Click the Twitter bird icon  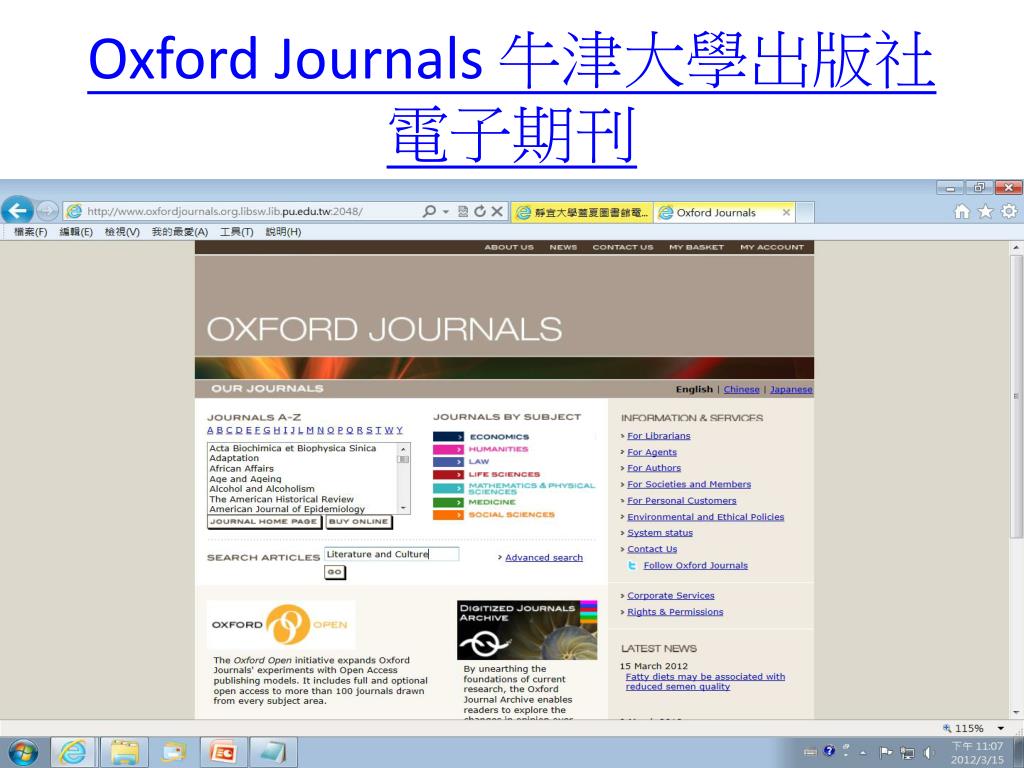[x=632, y=566]
